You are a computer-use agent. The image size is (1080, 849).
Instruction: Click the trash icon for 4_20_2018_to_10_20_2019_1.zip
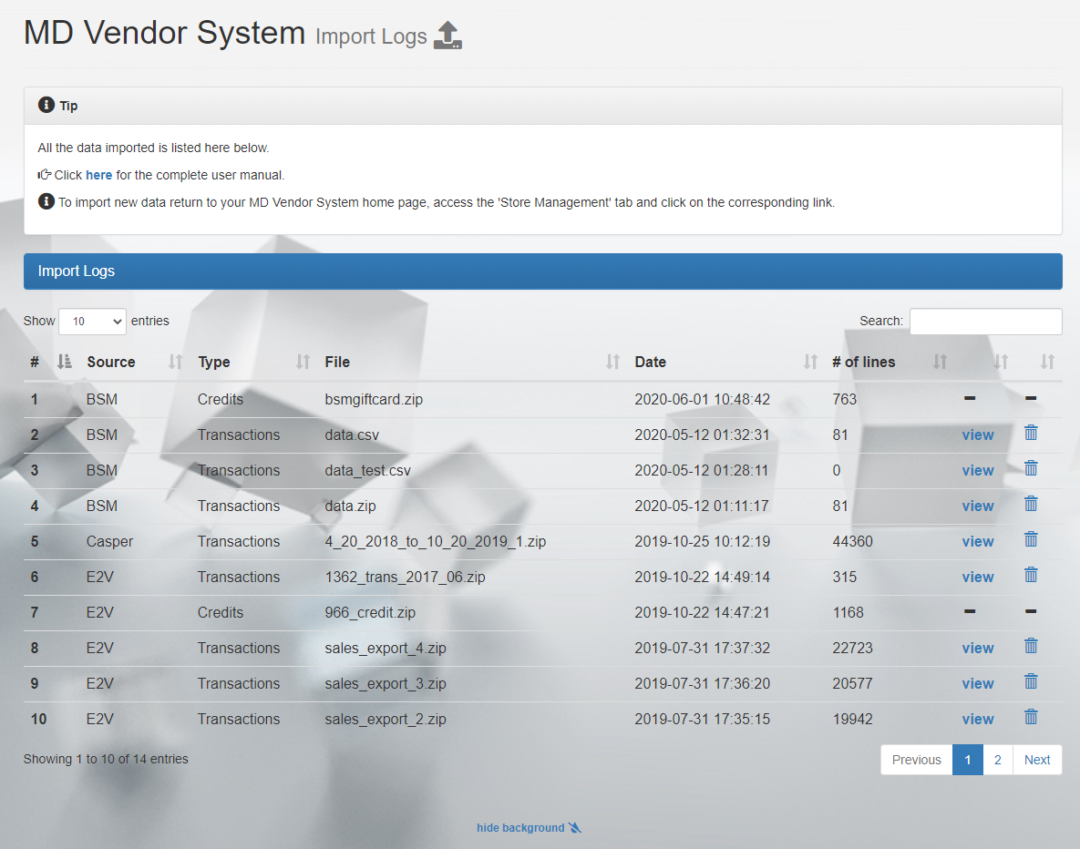tap(1031, 539)
